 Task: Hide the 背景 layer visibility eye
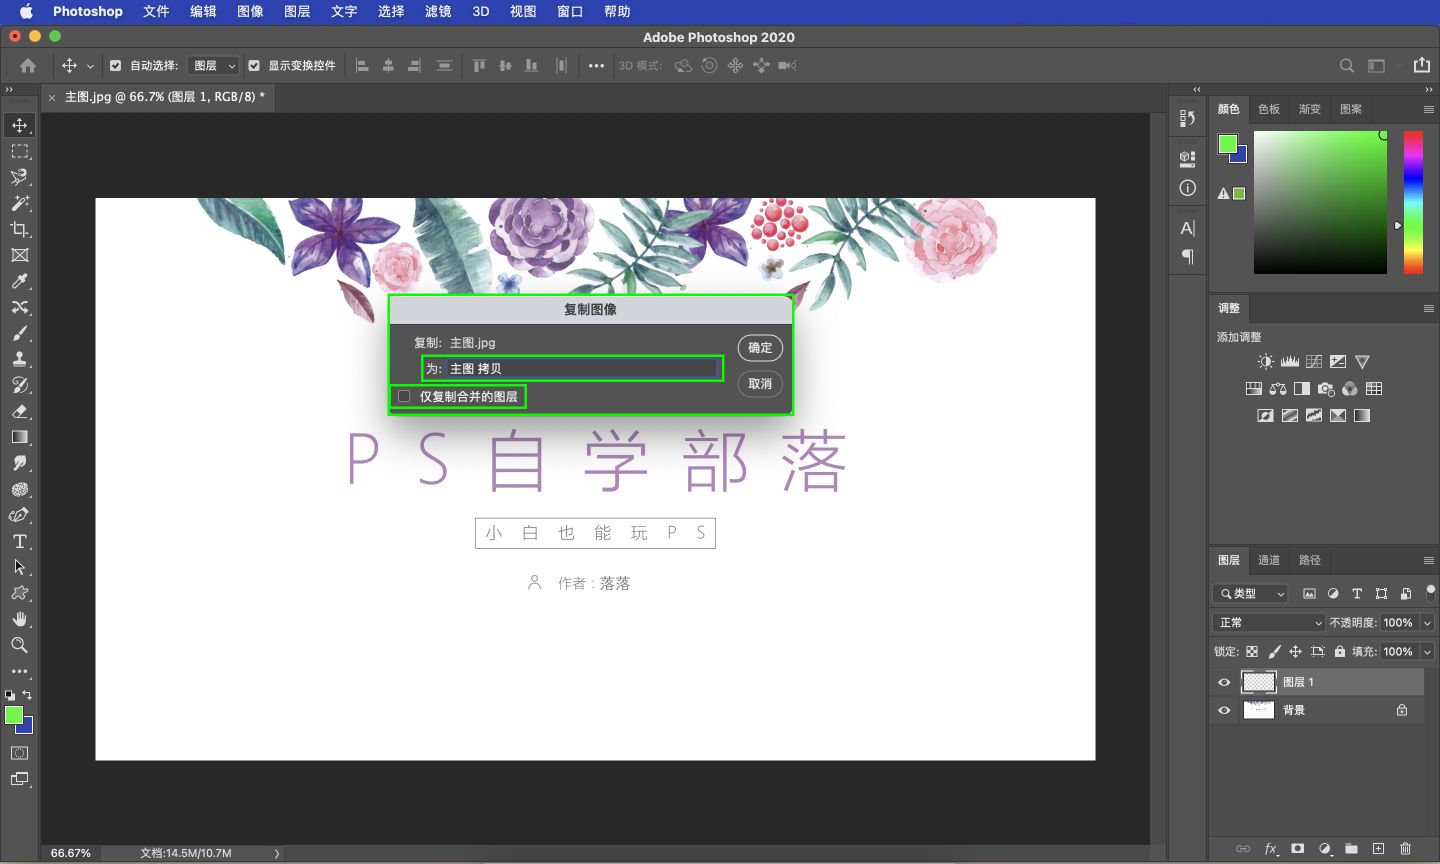coord(1223,710)
